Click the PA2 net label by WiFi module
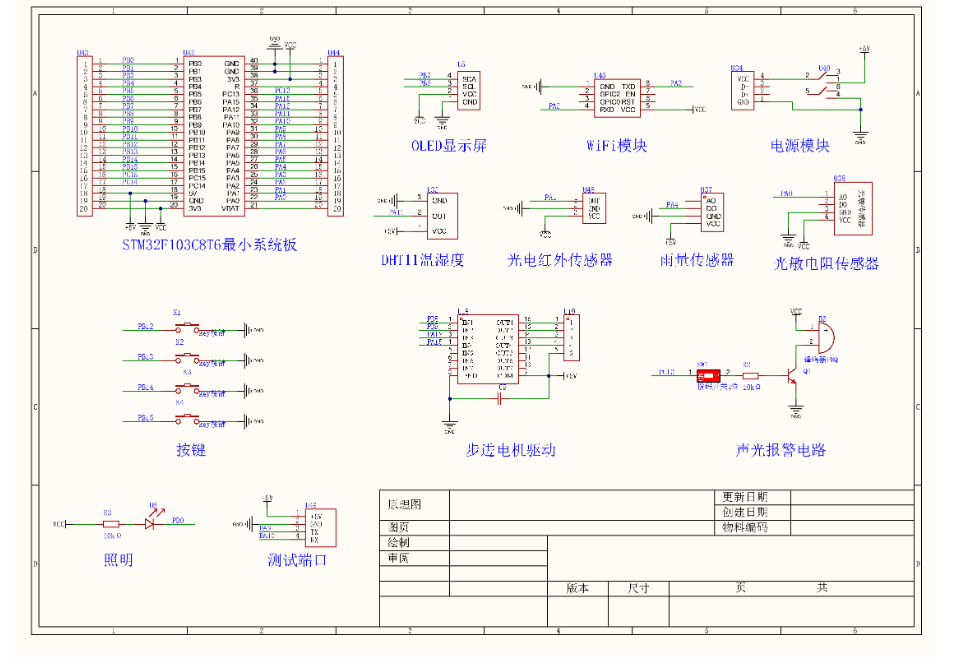 (554, 106)
